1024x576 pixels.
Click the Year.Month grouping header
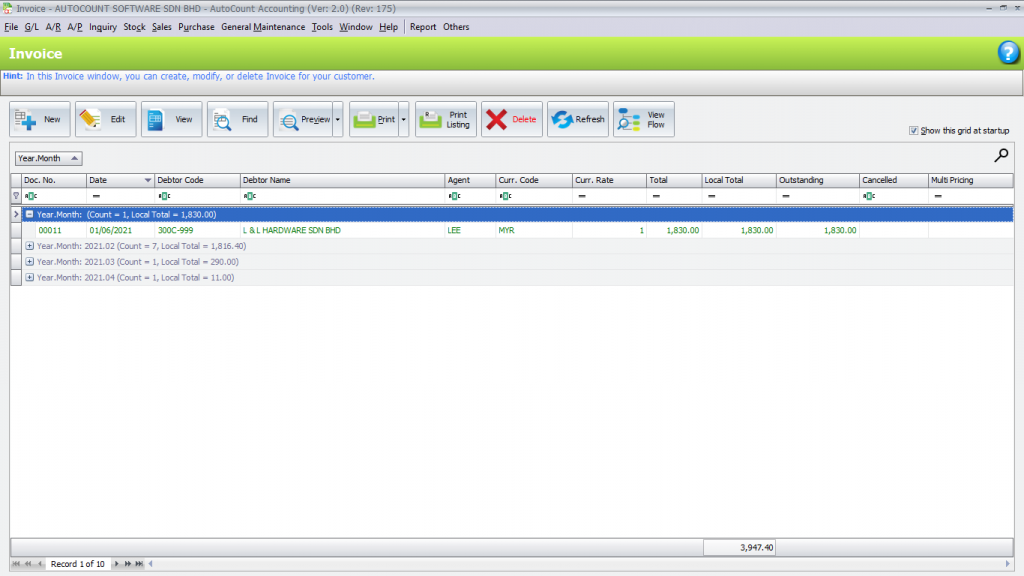coord(48,157)
